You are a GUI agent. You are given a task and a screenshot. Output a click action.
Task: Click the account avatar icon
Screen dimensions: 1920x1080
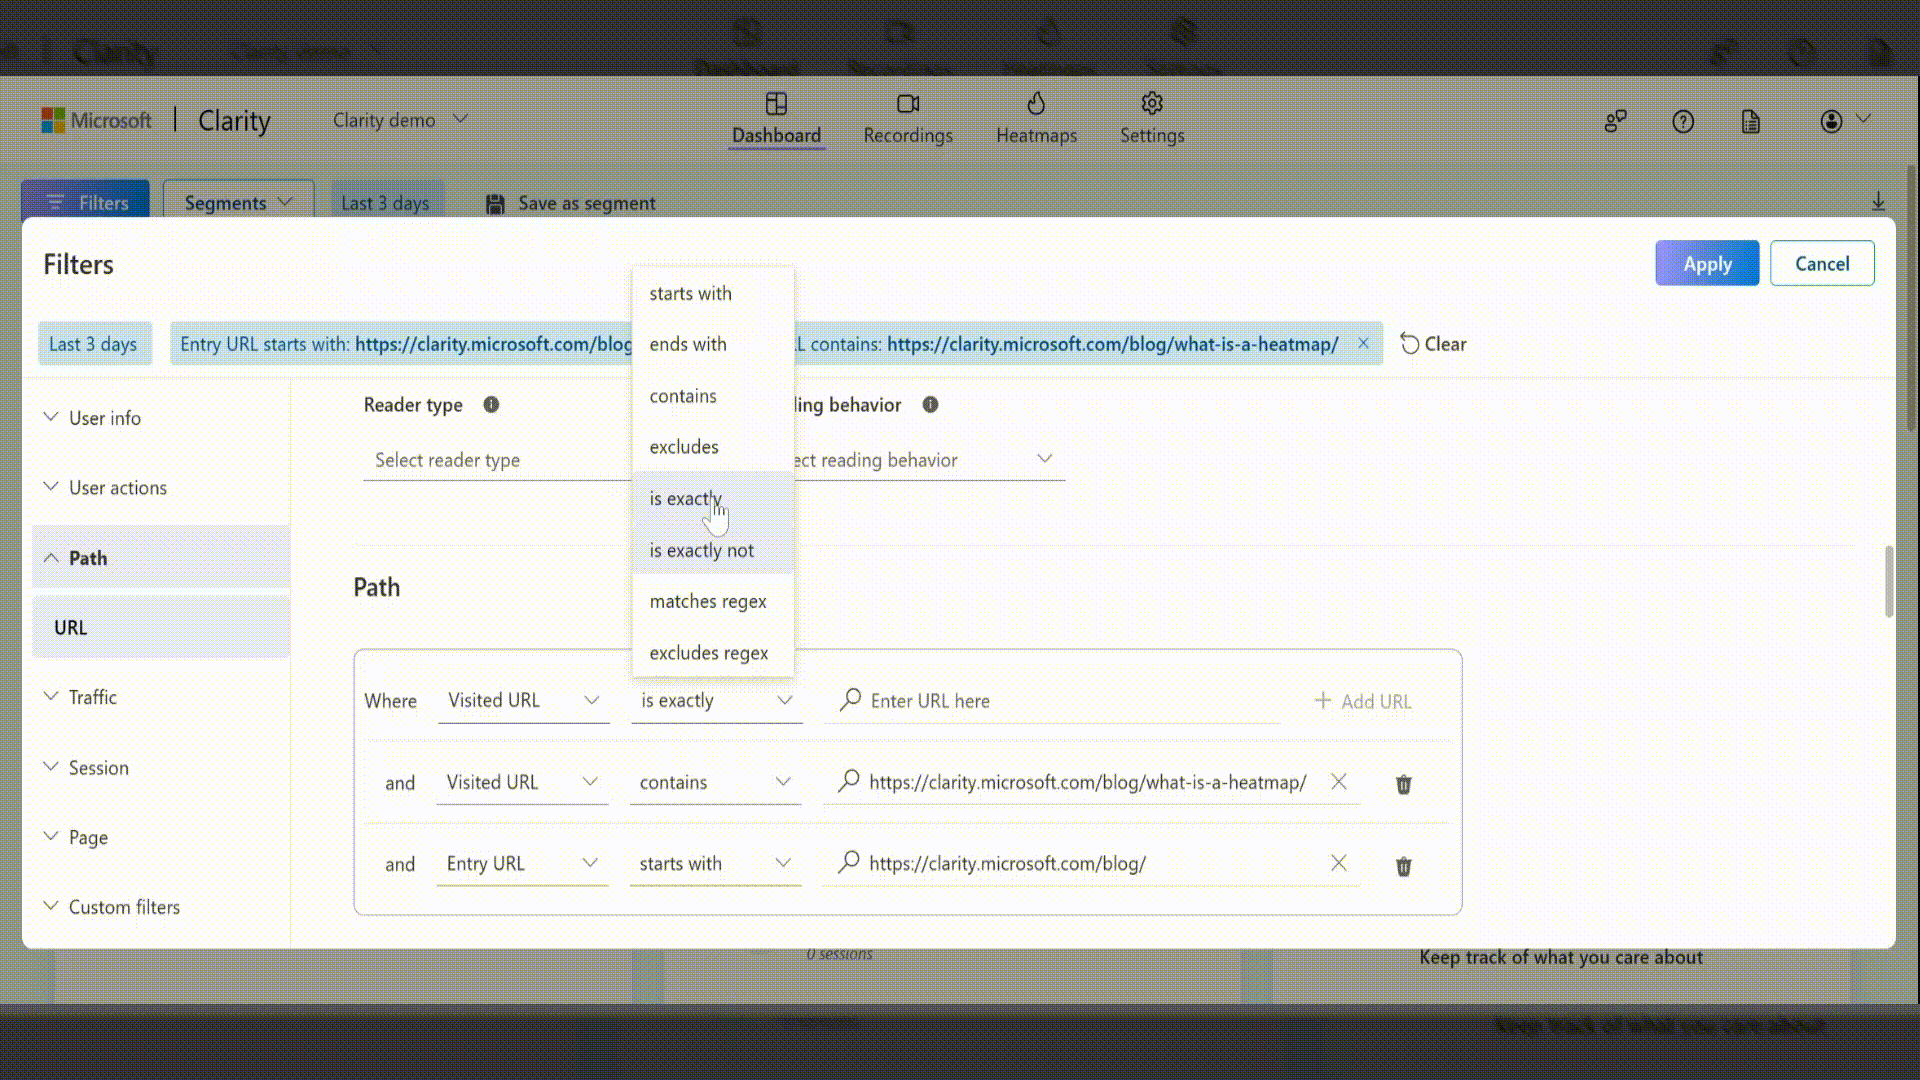tap(1830, 121)
